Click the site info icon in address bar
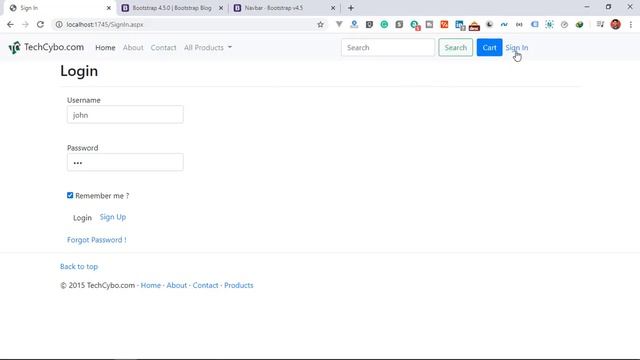 pos(59,24)
